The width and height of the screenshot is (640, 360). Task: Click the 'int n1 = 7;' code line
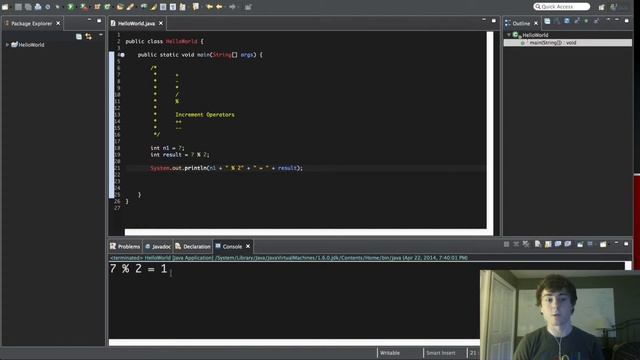coord(167,148)
